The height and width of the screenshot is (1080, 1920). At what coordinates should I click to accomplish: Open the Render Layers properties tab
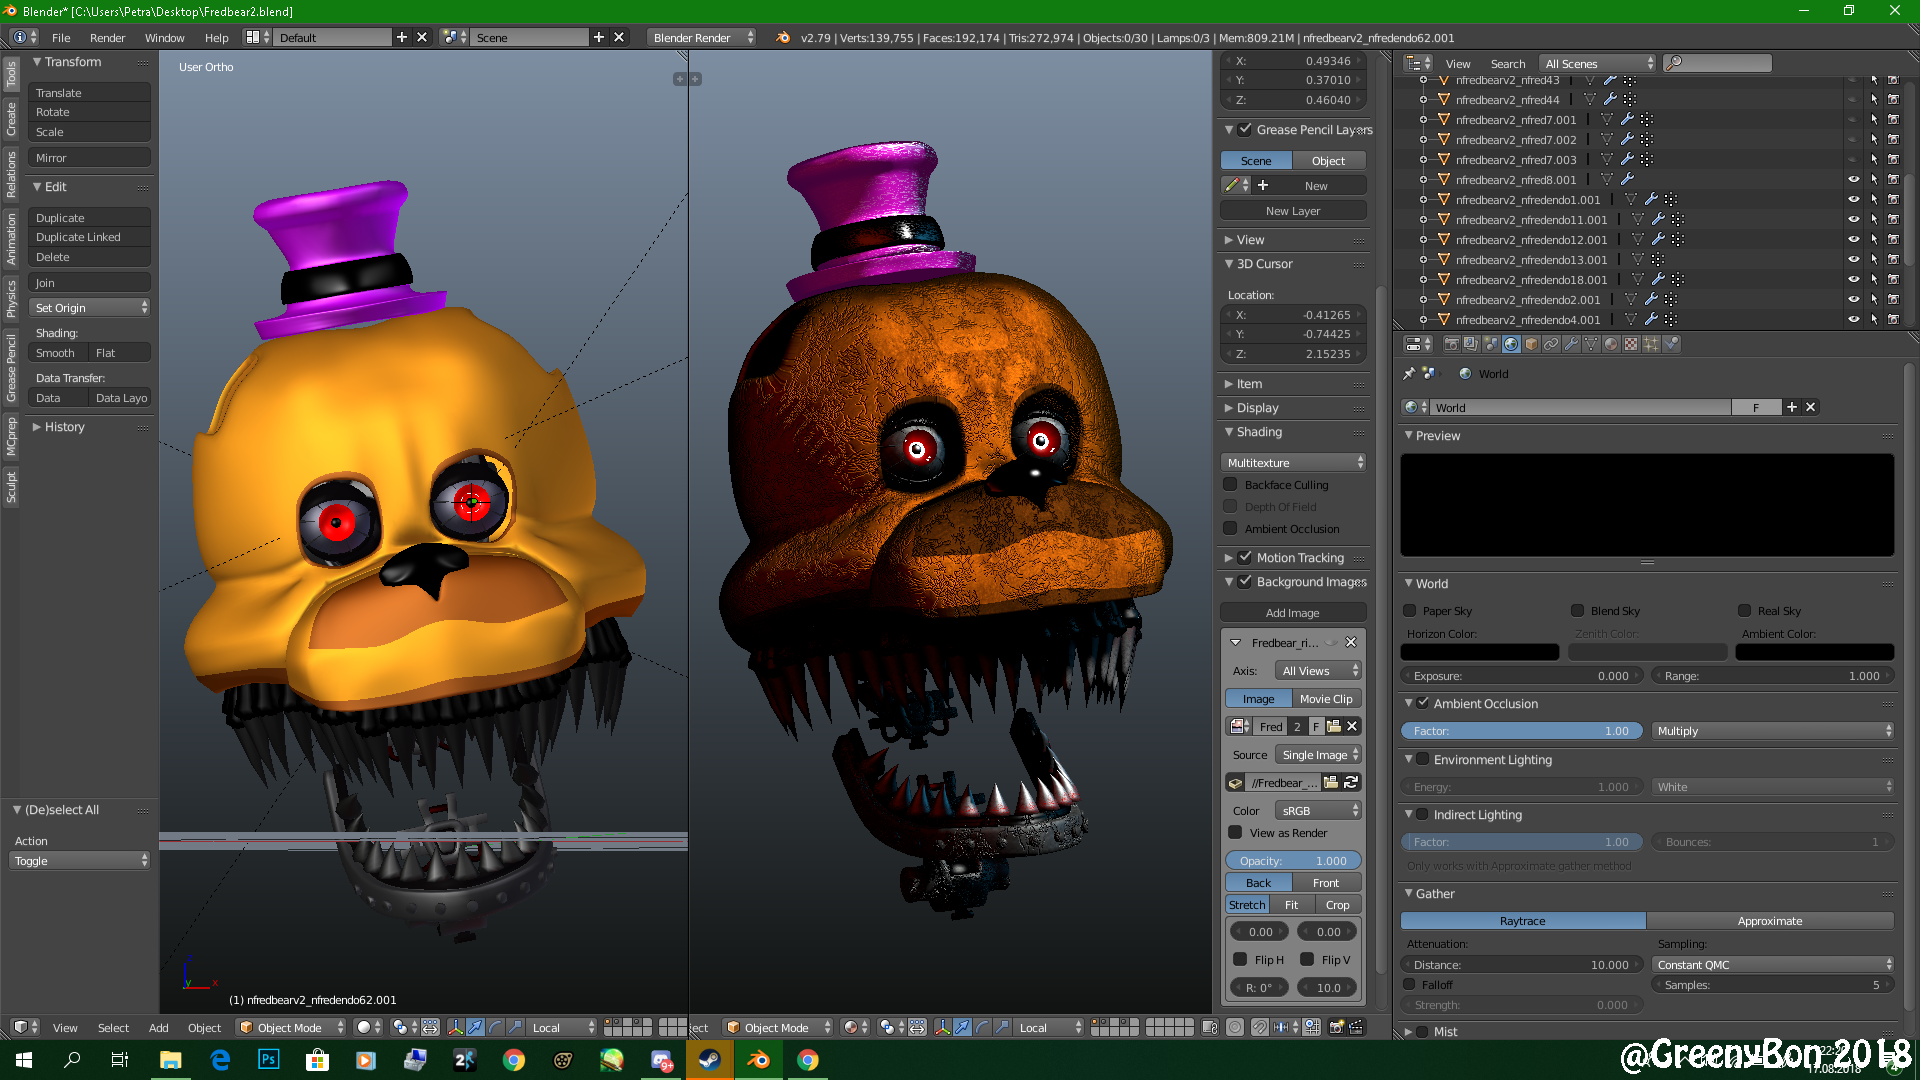1471,344
